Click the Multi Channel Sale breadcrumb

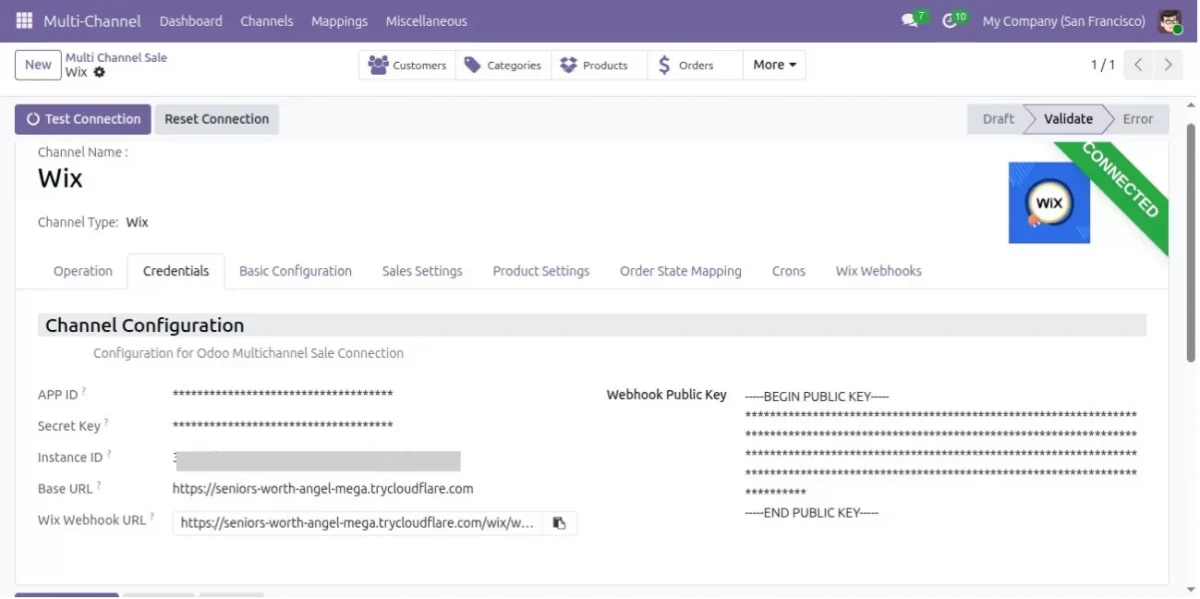pyautogui.click(x=116, y=58)
